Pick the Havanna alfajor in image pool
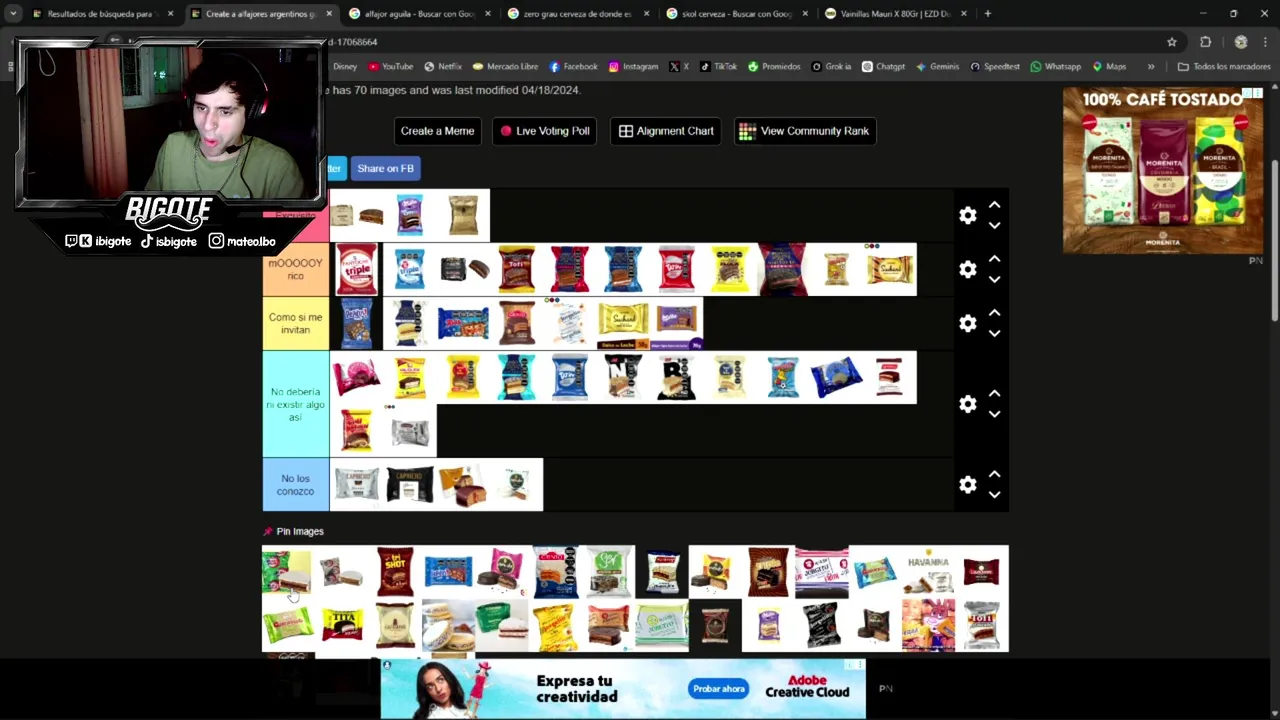1280x720 pixels. (928, 572)
